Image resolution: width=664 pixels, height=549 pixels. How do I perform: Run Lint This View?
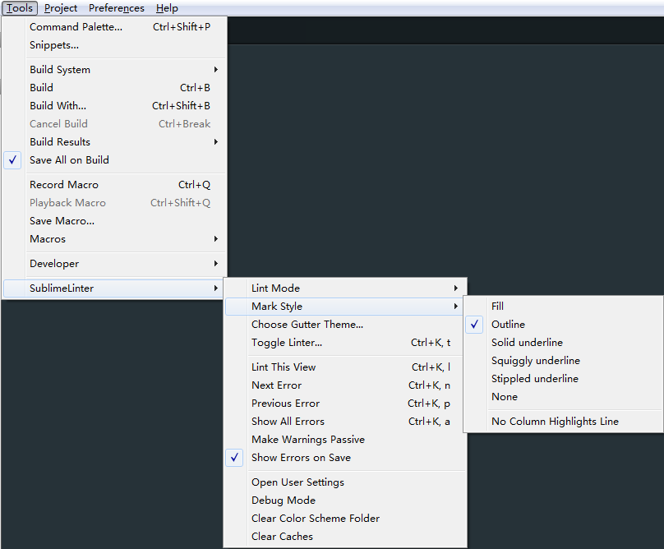[x=345, y=367]
